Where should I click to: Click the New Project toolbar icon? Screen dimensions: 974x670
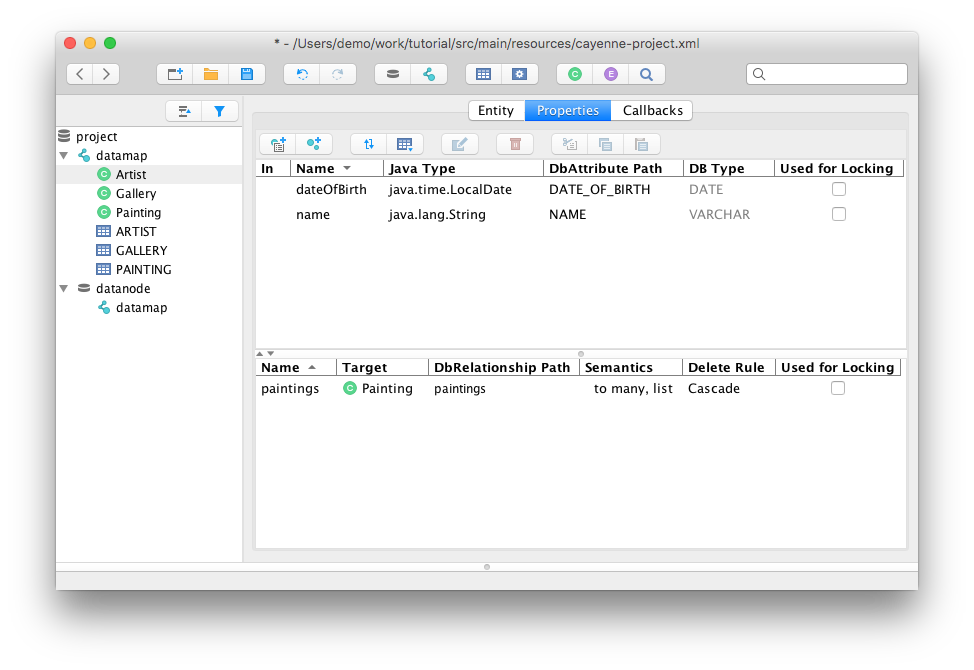(175, 74)
